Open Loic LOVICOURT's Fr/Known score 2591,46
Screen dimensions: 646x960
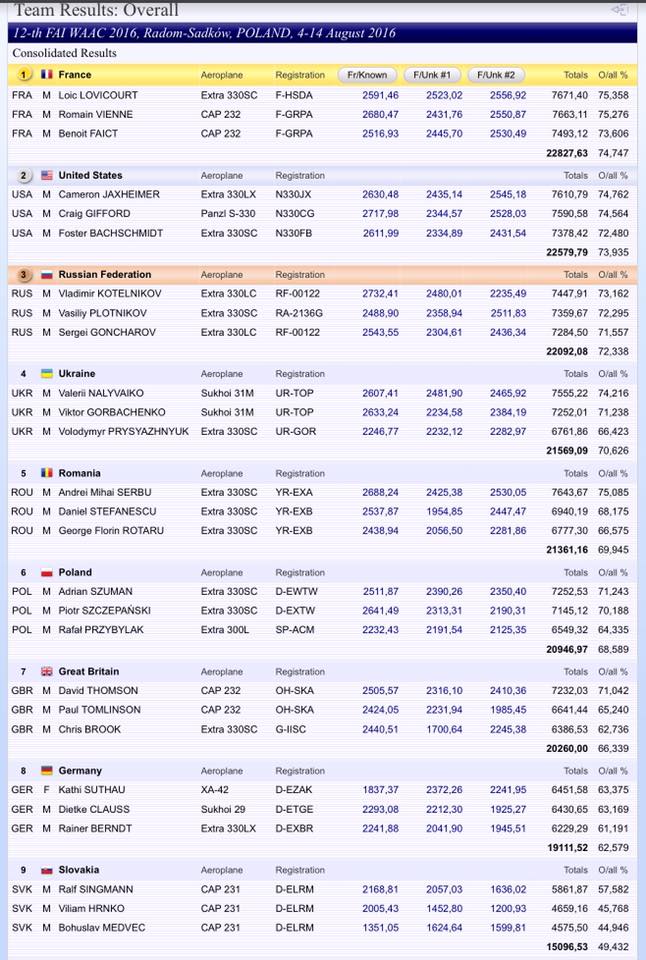[380, 95]
